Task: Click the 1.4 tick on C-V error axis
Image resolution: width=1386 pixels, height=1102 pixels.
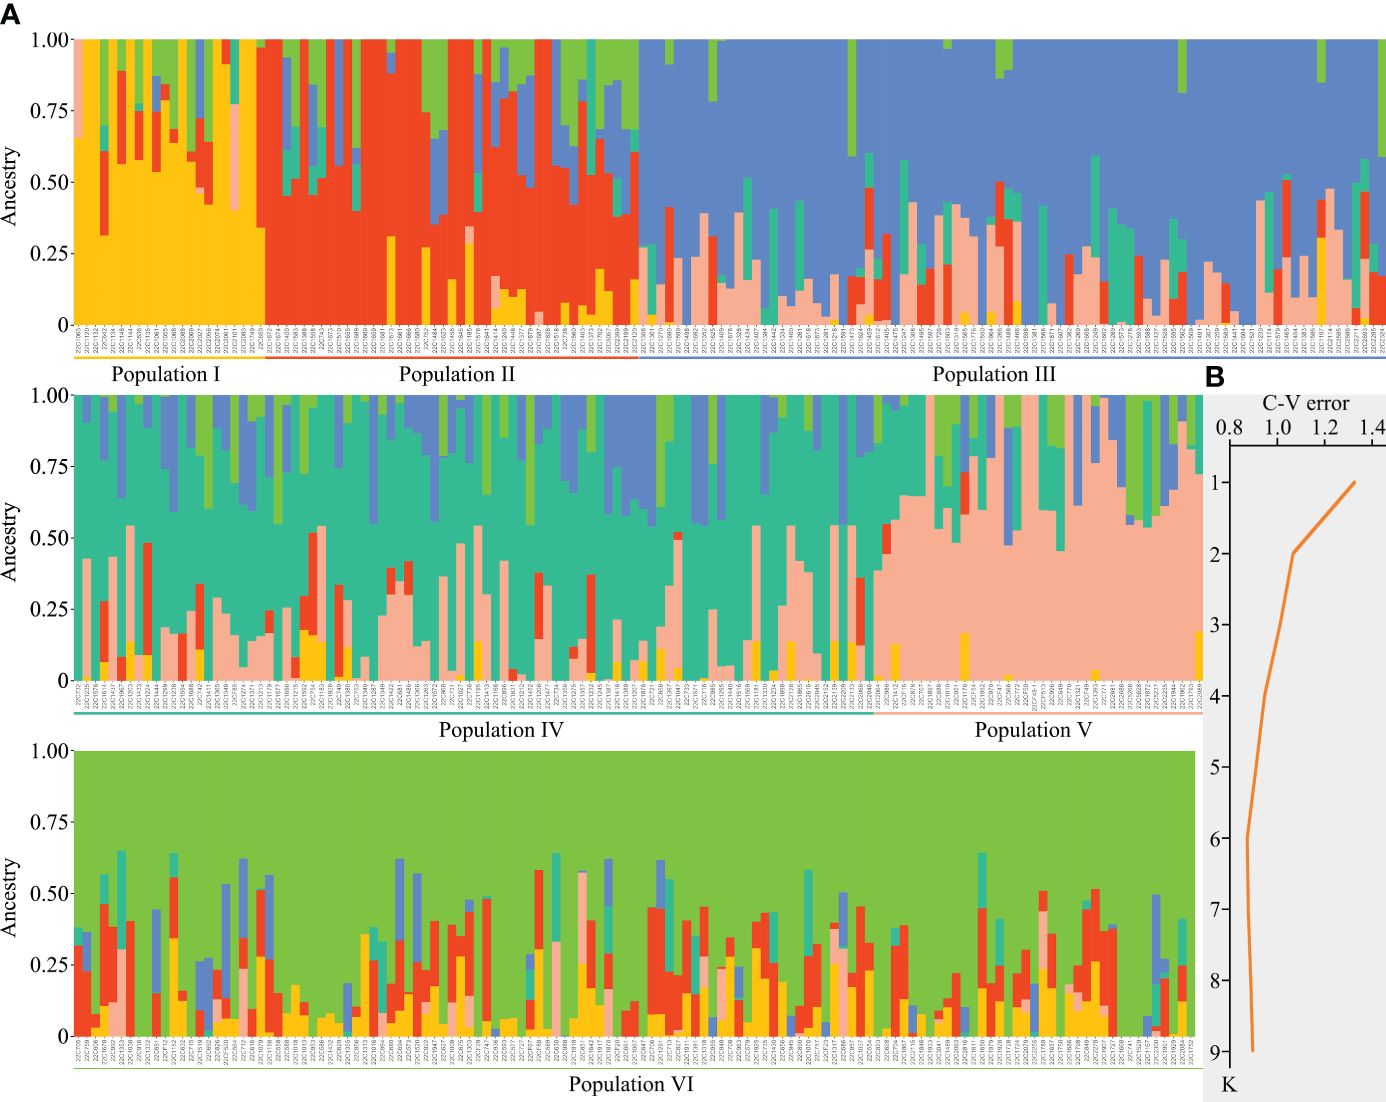Action: (1373, 428)
